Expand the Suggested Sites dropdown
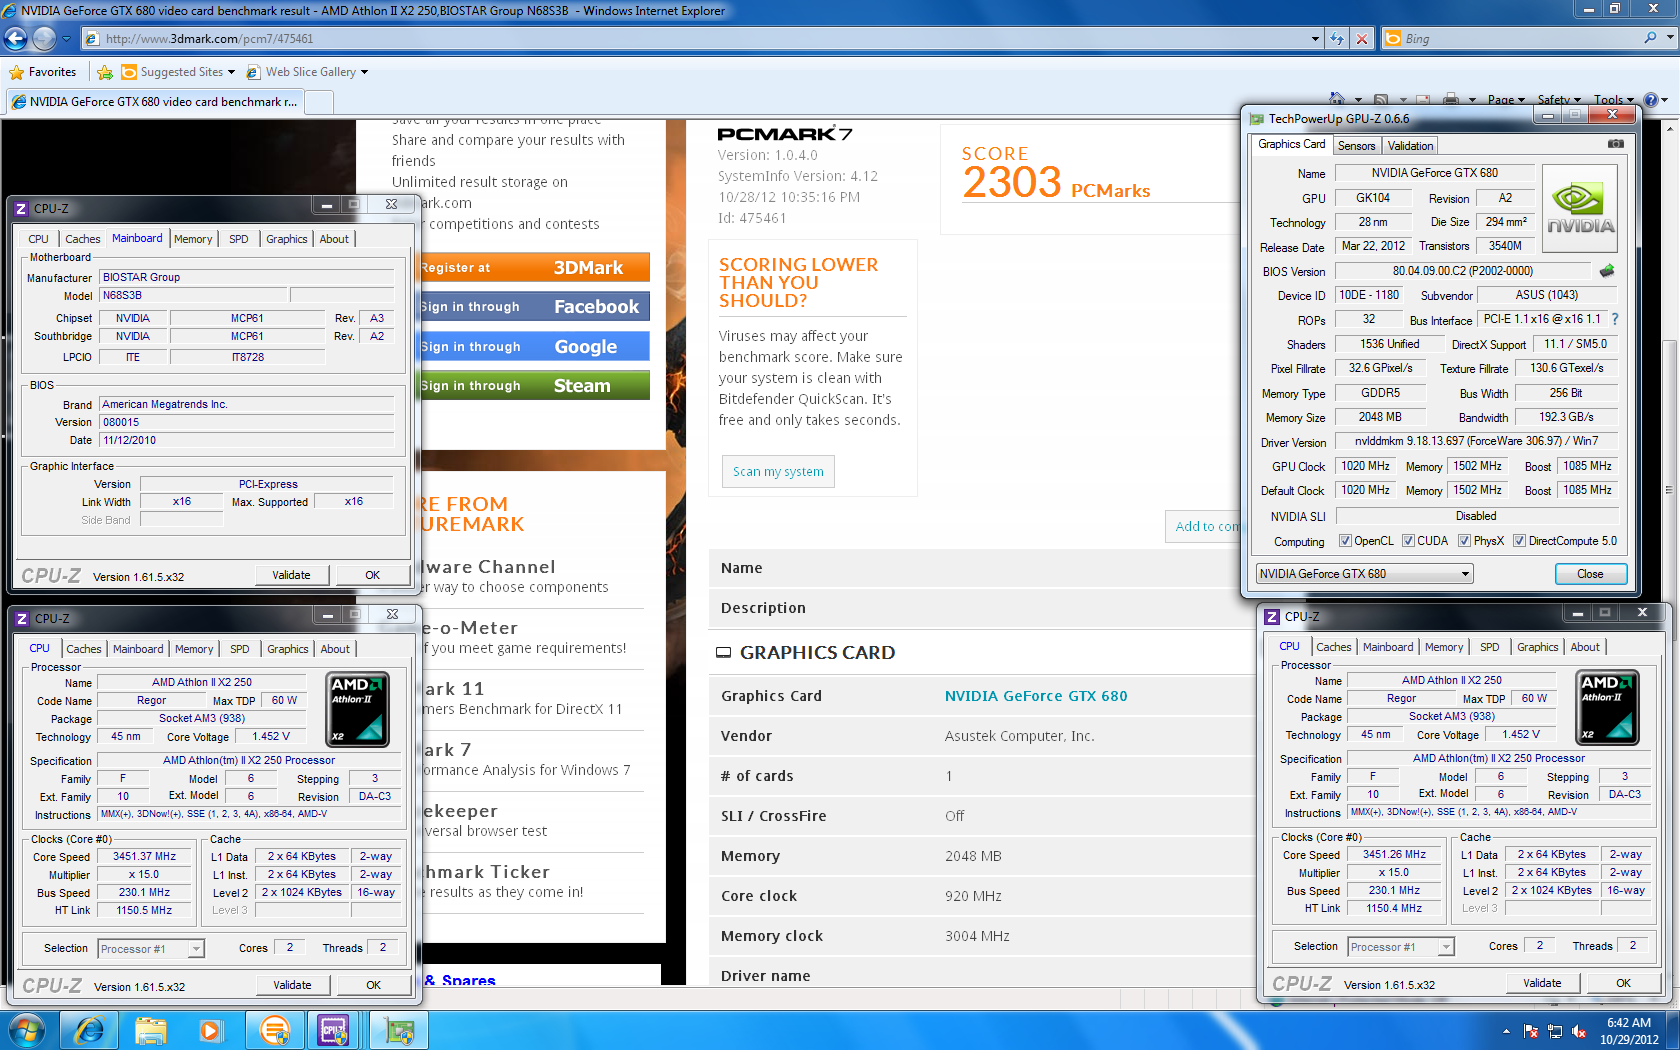 point(231,72)
